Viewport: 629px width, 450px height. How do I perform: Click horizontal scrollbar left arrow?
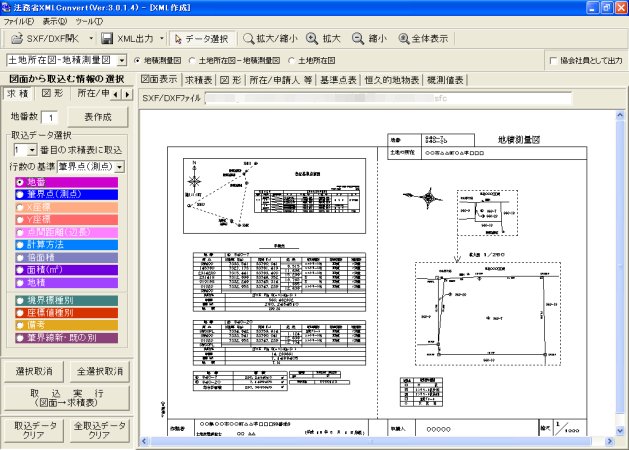click(144, 441)
